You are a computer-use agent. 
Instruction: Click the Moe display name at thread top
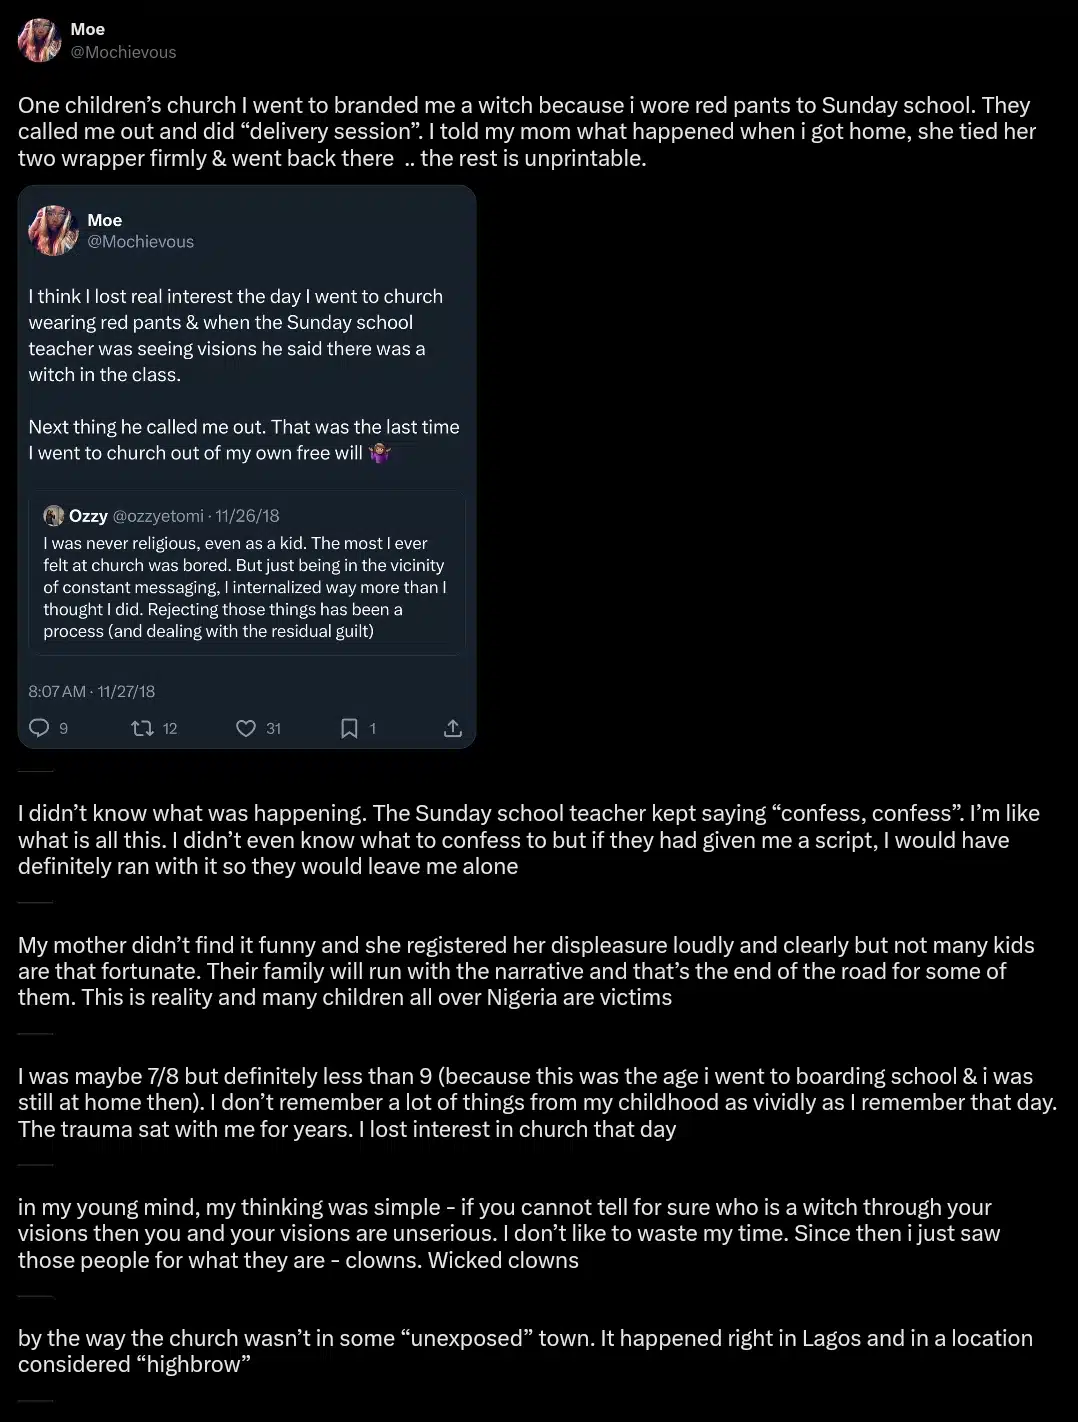pyautogui.click(x=88, y=30)
